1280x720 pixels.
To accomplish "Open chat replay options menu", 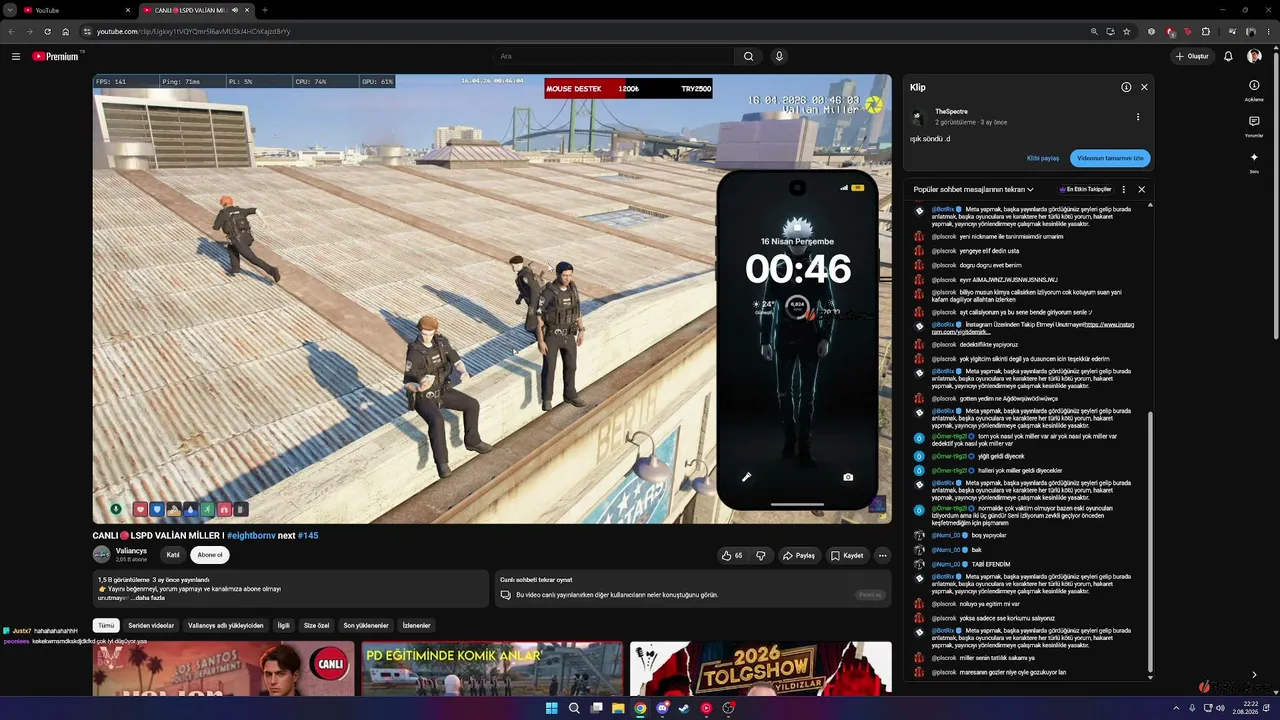I will pyautogui.click(x=1124, y=189).
